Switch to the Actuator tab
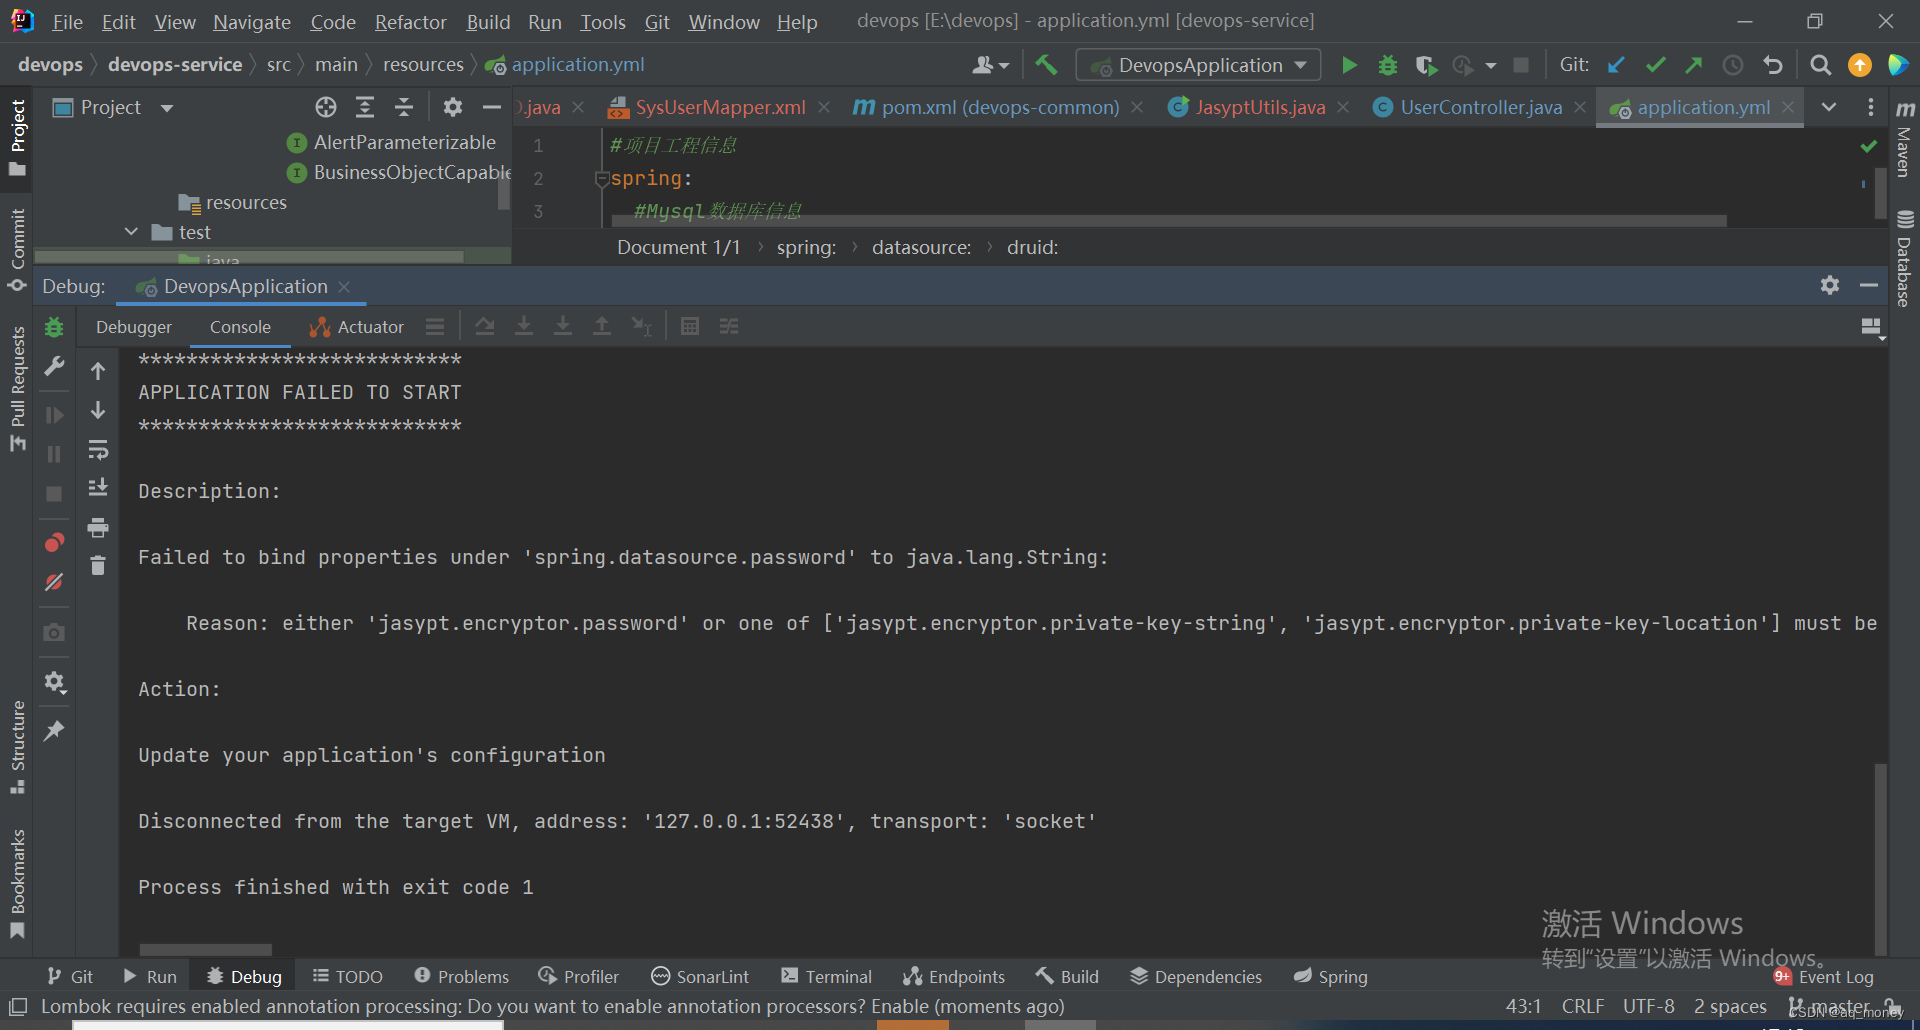This screenshot has height=1030, width=1920. [x=356, y=327]
